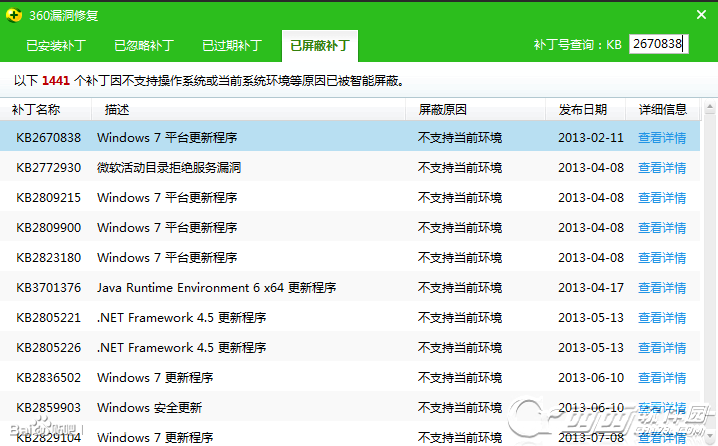Select the KB2836502 patch name
Viewport: 718px width, 446px height.
point(49,378)
